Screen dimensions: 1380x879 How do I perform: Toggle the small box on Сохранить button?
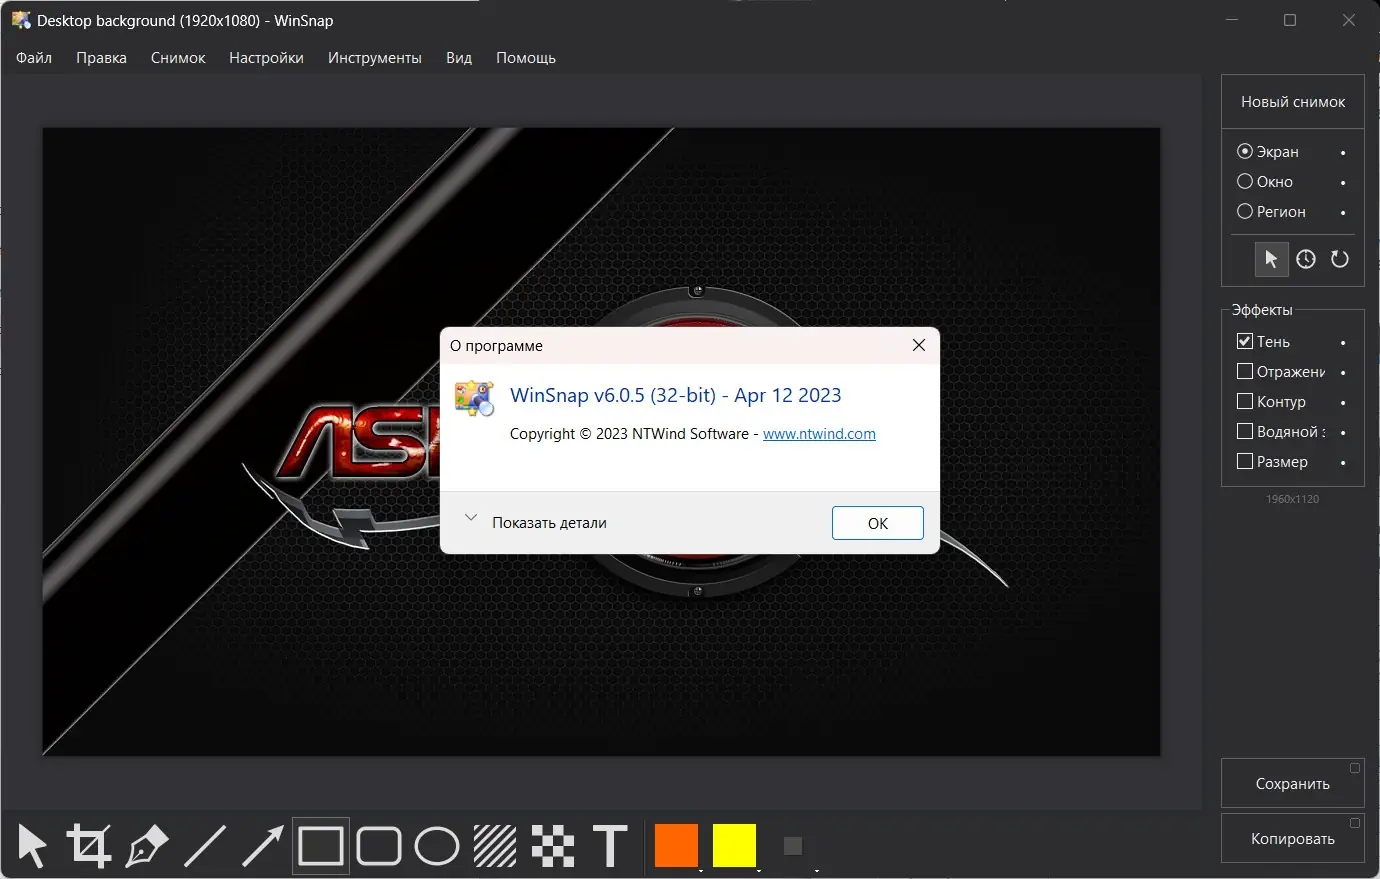pyautogui.click(x=1355, y=768)
